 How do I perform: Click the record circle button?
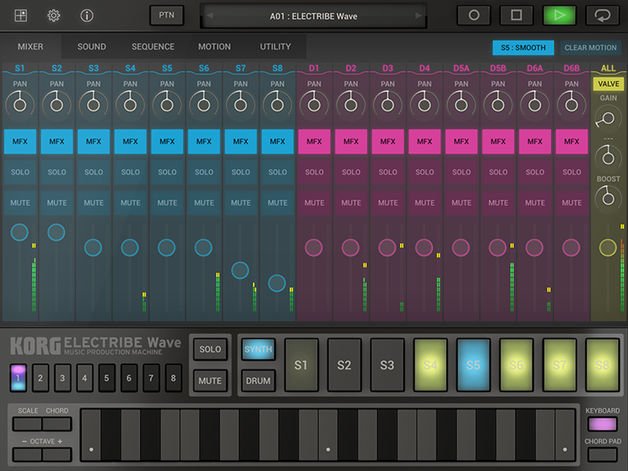point(474,16)
